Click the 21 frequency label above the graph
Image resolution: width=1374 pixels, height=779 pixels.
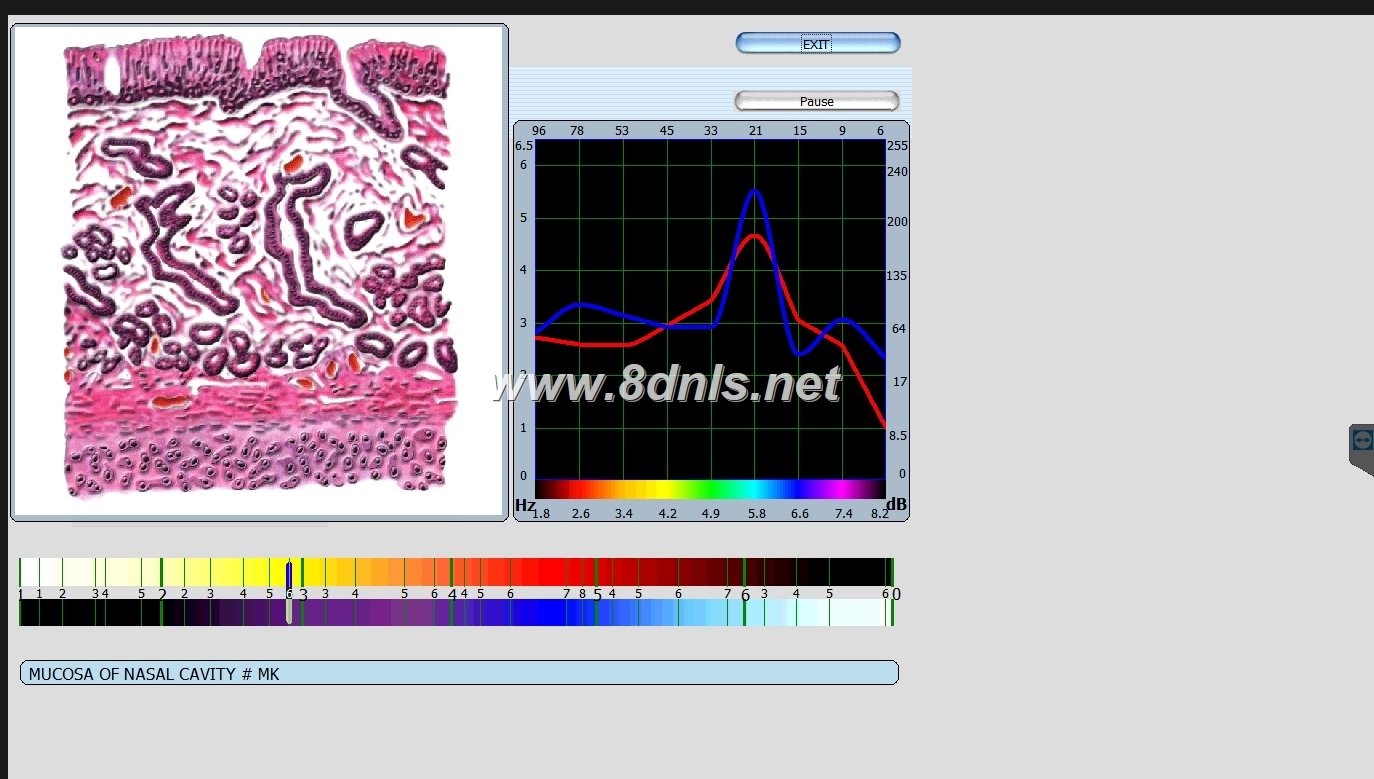pos(755,130)
